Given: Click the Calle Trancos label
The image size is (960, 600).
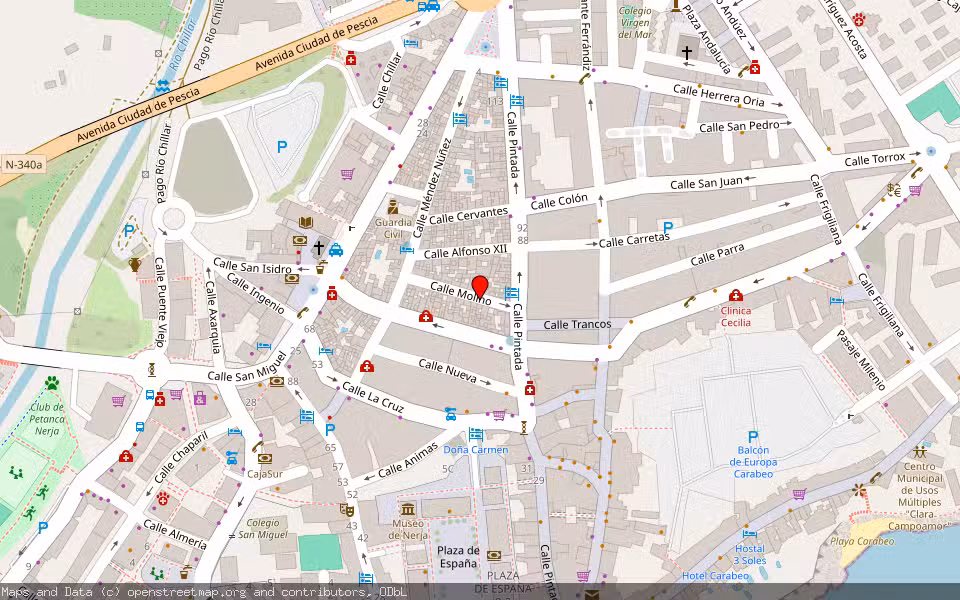Looking at the screenshot, I should pos(577,324).
